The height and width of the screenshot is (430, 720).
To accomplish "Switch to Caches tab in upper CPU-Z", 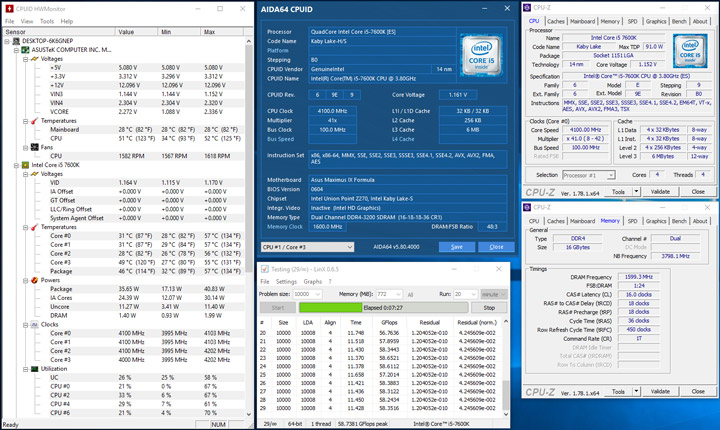I will pos(556,21).
